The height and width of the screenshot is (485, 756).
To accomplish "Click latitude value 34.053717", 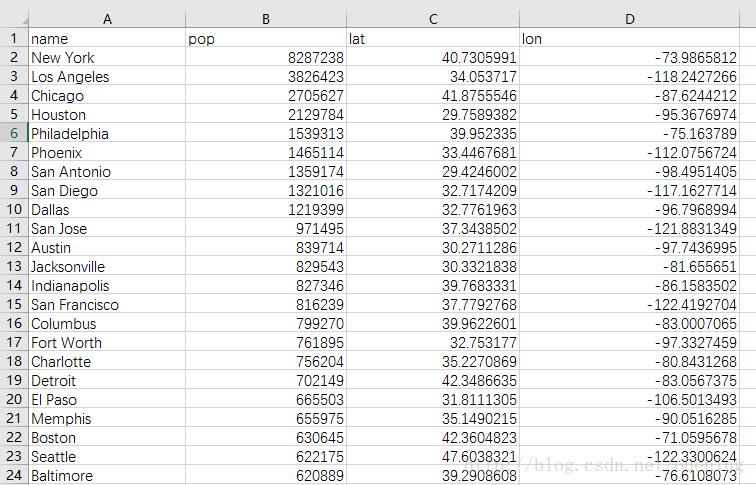I will point(433,76).
